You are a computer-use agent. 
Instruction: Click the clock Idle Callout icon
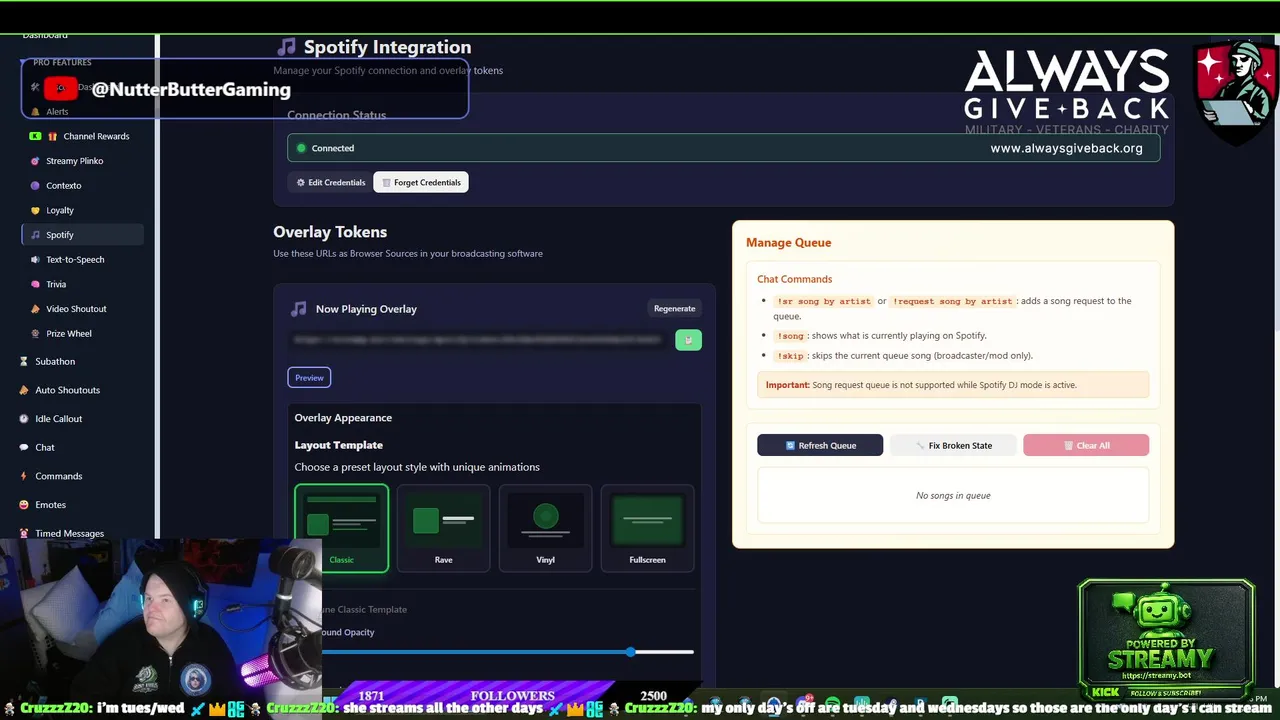(24, 419)
